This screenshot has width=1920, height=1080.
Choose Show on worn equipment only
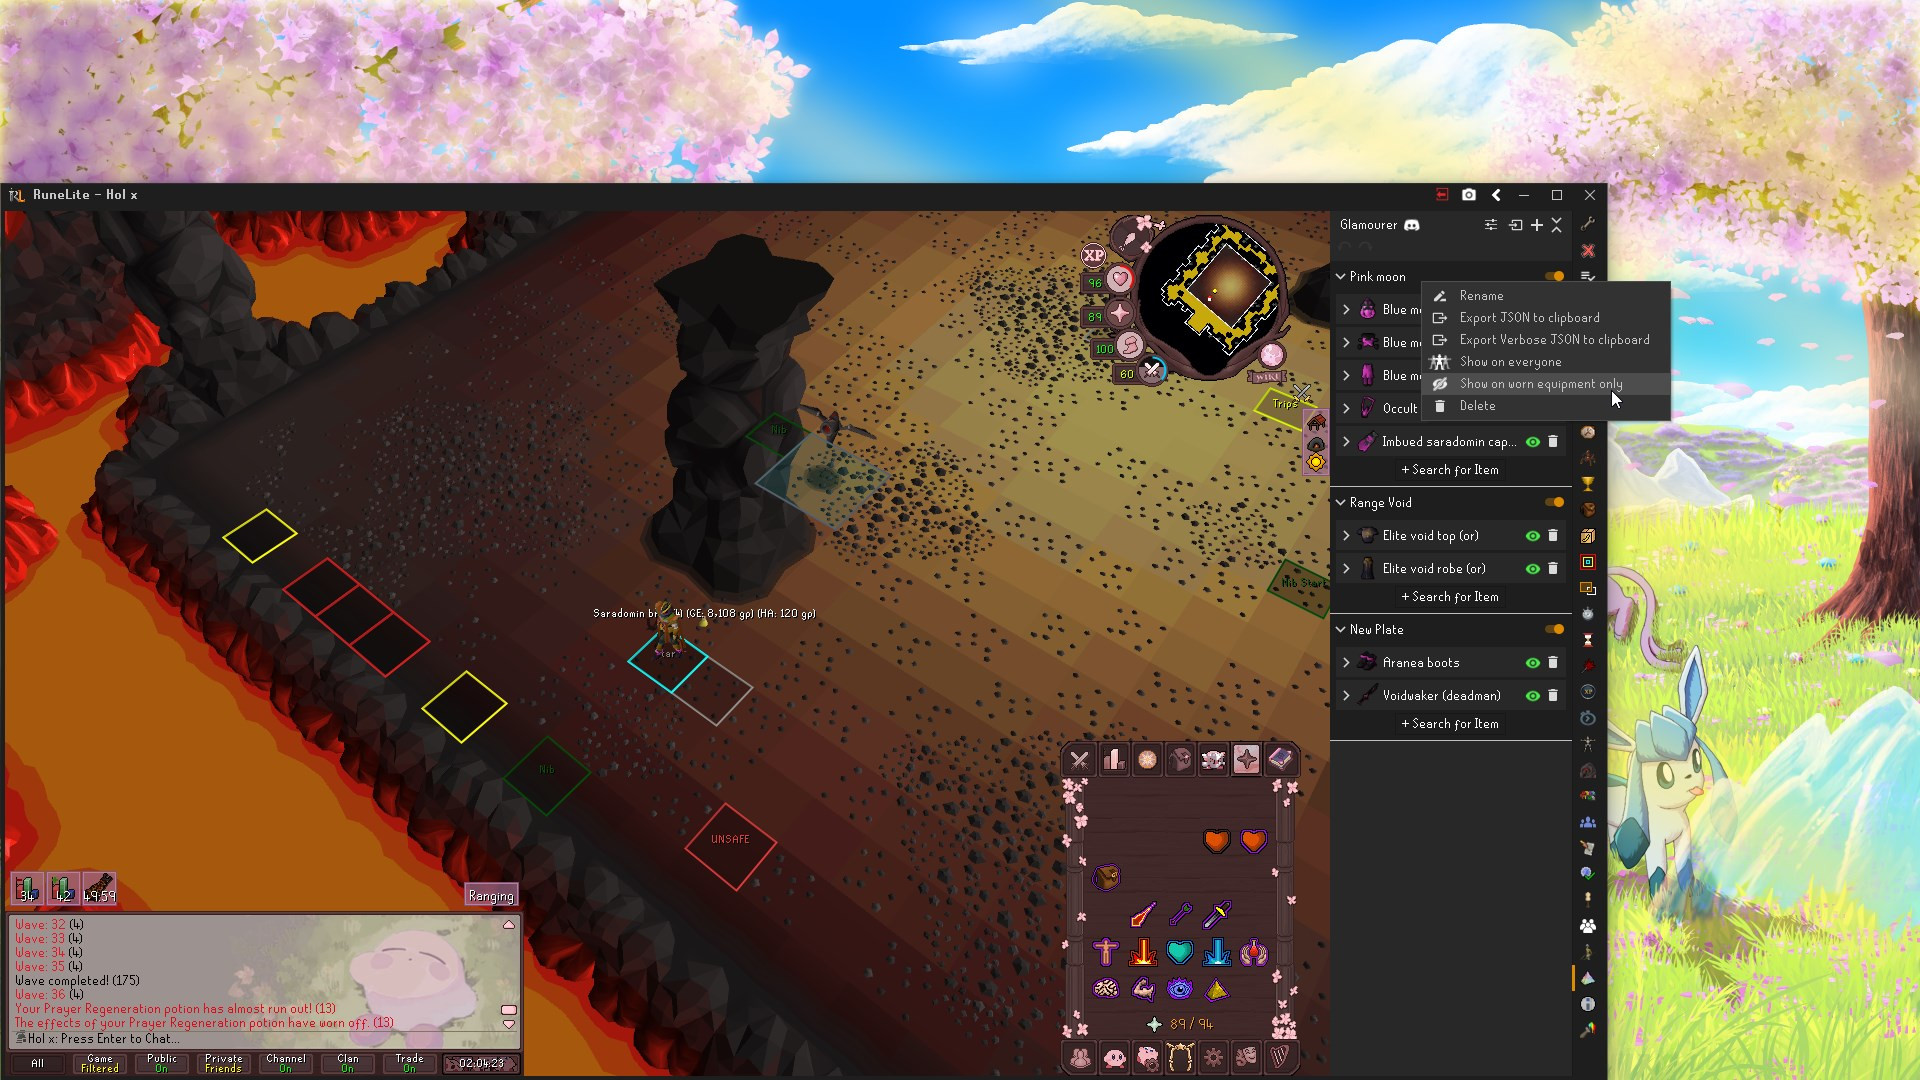1545,384
